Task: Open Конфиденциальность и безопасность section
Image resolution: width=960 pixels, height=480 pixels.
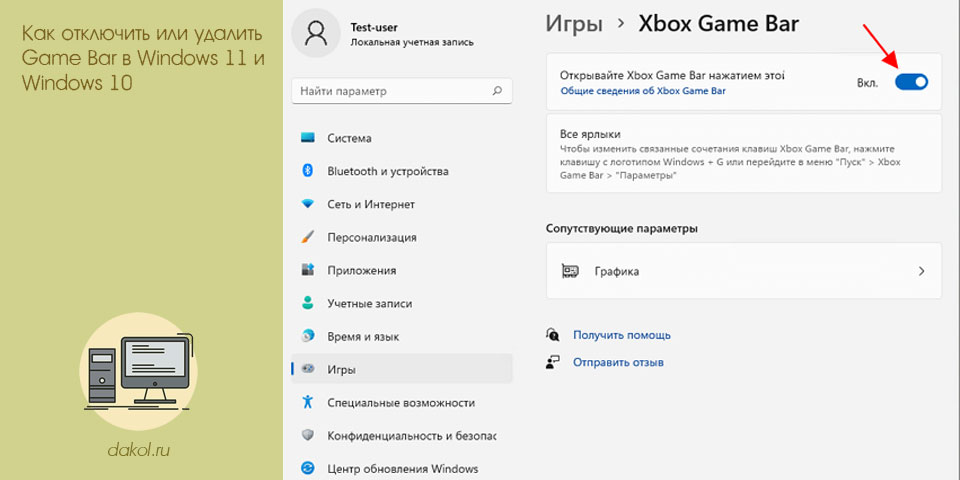Action: coord(402,436)
